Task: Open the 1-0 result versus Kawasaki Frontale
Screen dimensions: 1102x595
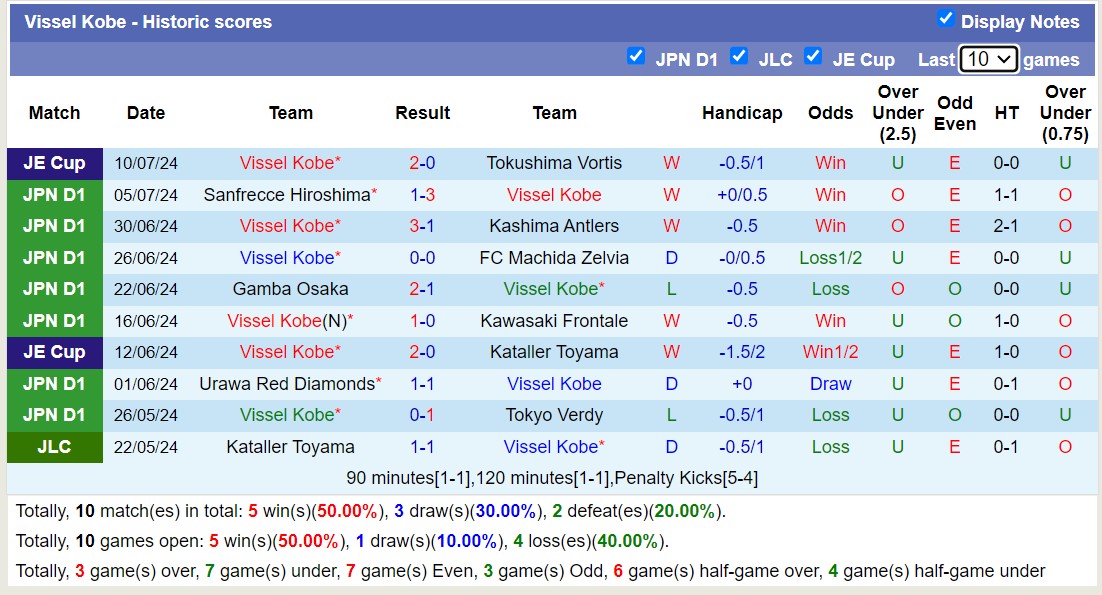Action: click(422, 321)
